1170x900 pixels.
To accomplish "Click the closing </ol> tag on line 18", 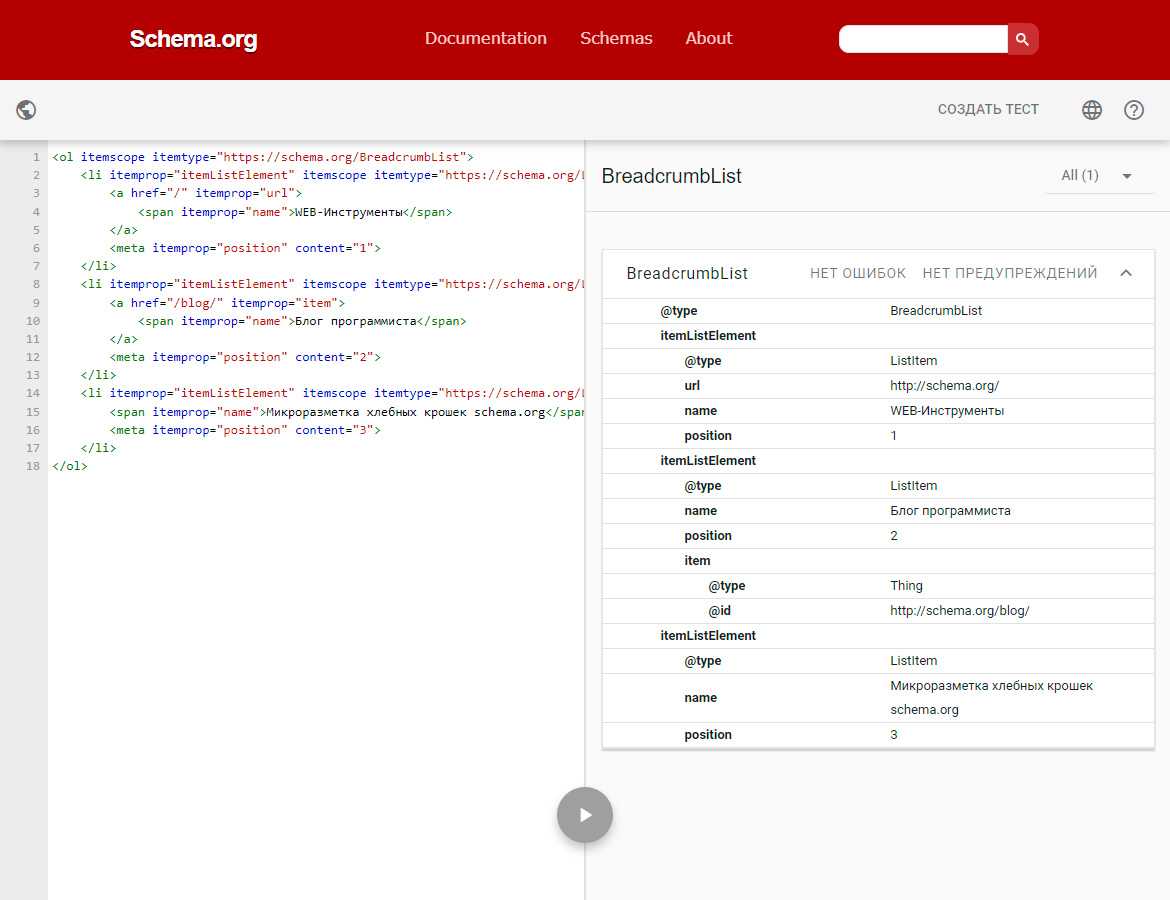I will [x=69, y=466].
